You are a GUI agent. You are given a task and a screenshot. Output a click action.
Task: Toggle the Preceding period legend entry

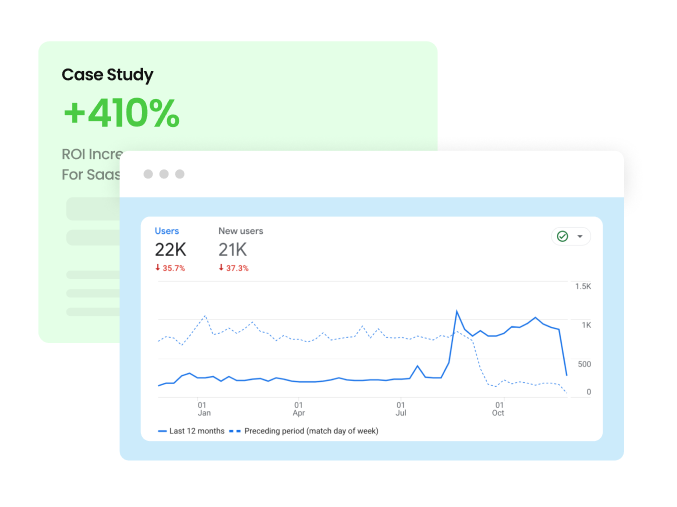[x=311, y=431]
